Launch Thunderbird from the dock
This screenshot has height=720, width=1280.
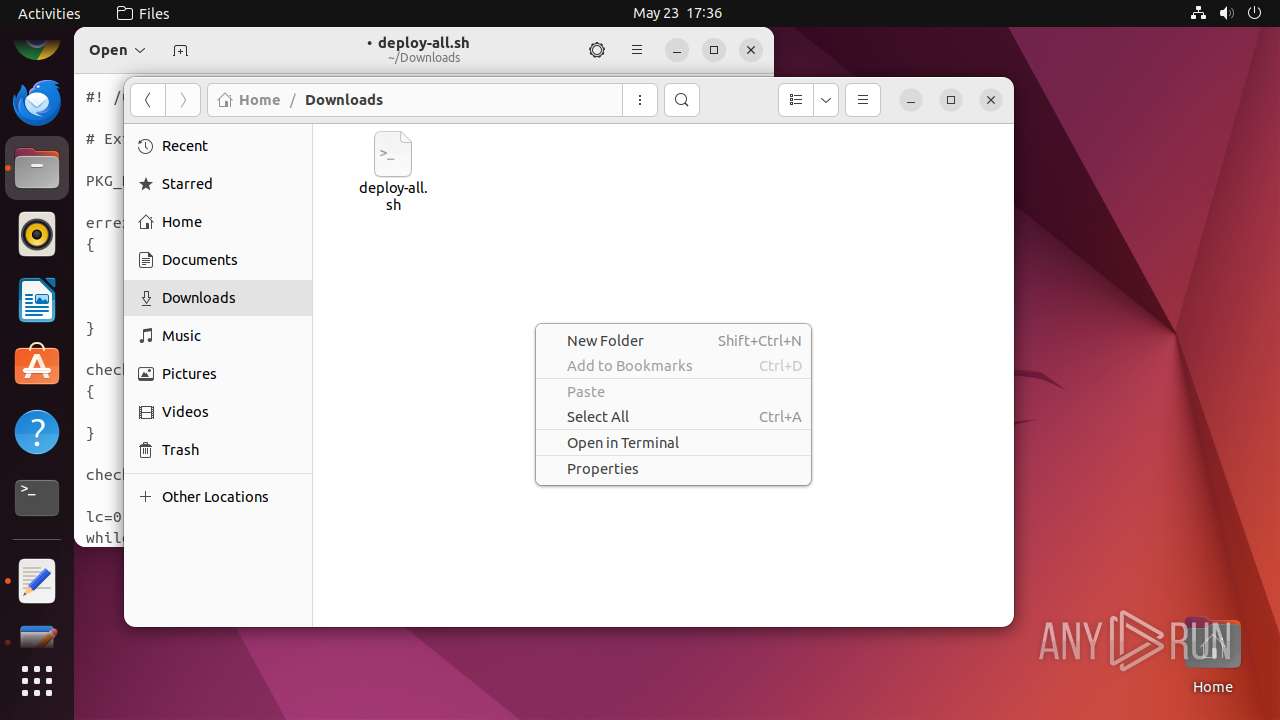(37, 102)
